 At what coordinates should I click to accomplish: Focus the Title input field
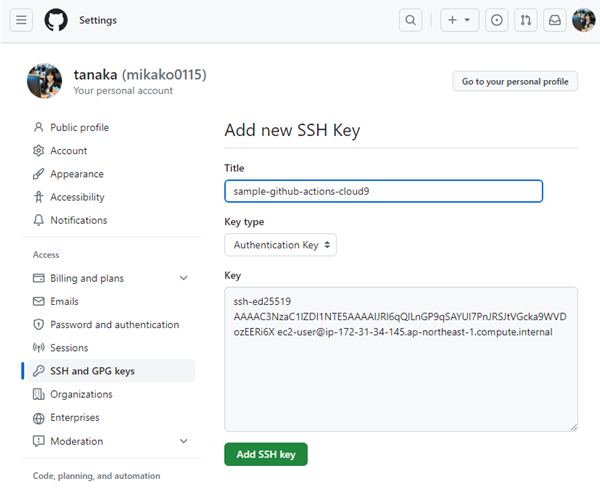tap(383, 191)
